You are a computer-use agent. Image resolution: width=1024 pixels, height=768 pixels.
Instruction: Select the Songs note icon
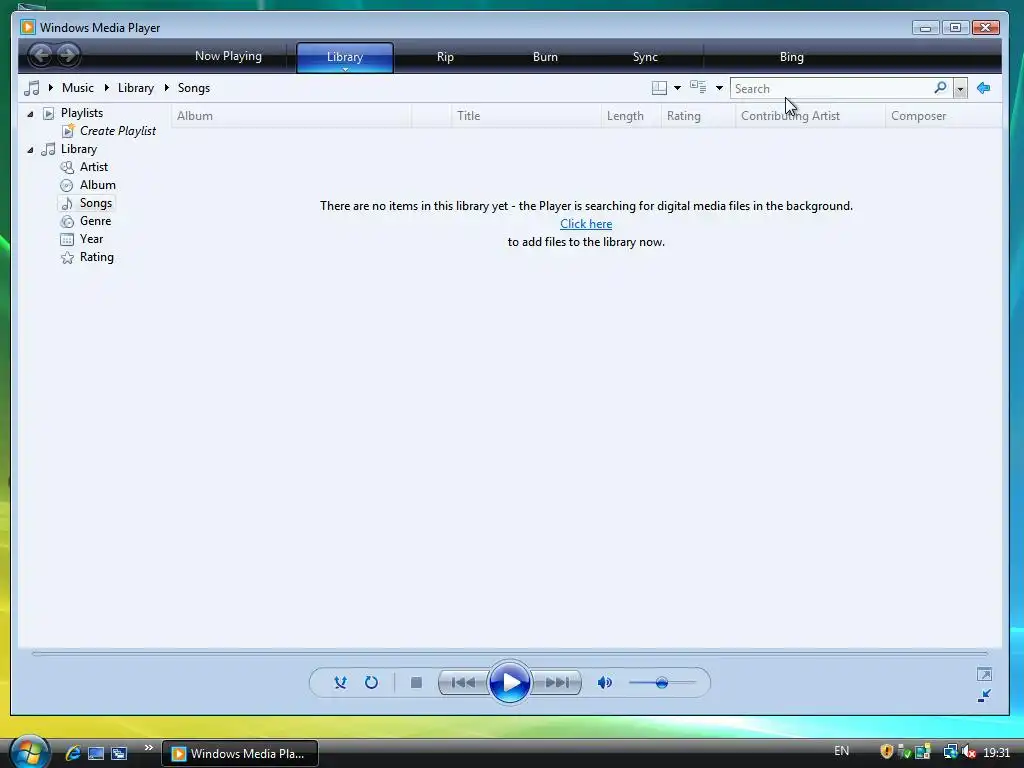[x=67, y=204]
